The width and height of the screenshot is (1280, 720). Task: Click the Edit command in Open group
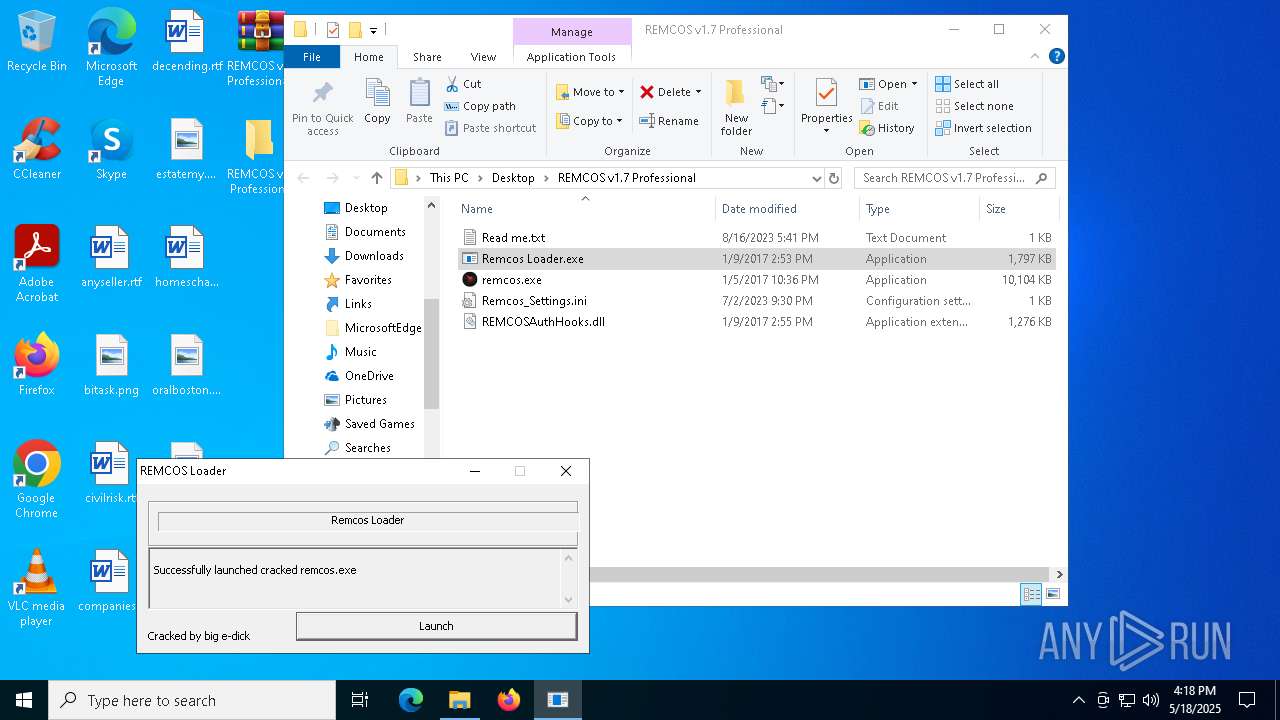tap(878, 106)
